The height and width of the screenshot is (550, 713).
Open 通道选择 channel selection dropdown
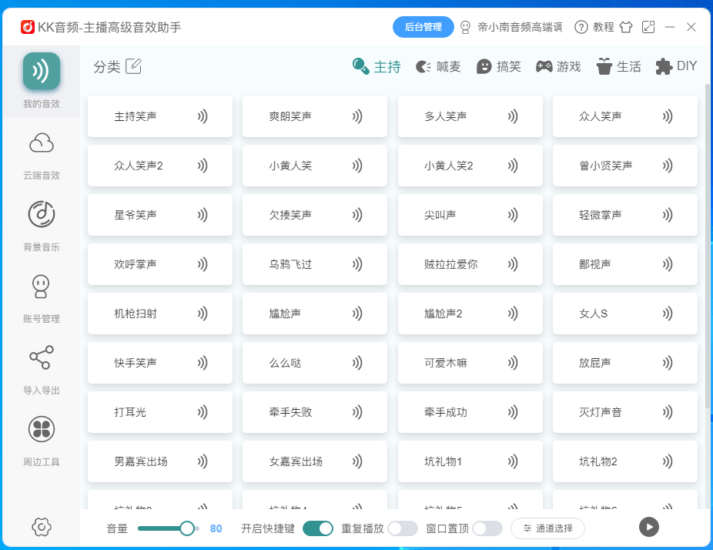pos(548,528)
